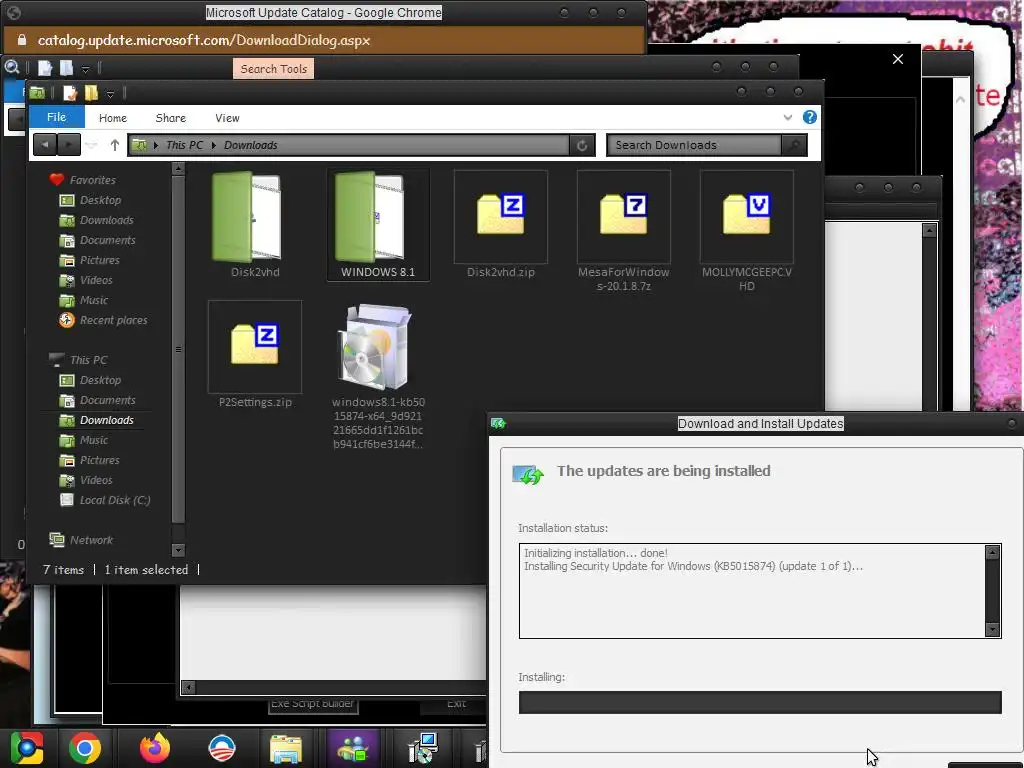Click the magnifier icon of the back Search window
Viewport: 1024px width, 768px height.
(12, 67)
